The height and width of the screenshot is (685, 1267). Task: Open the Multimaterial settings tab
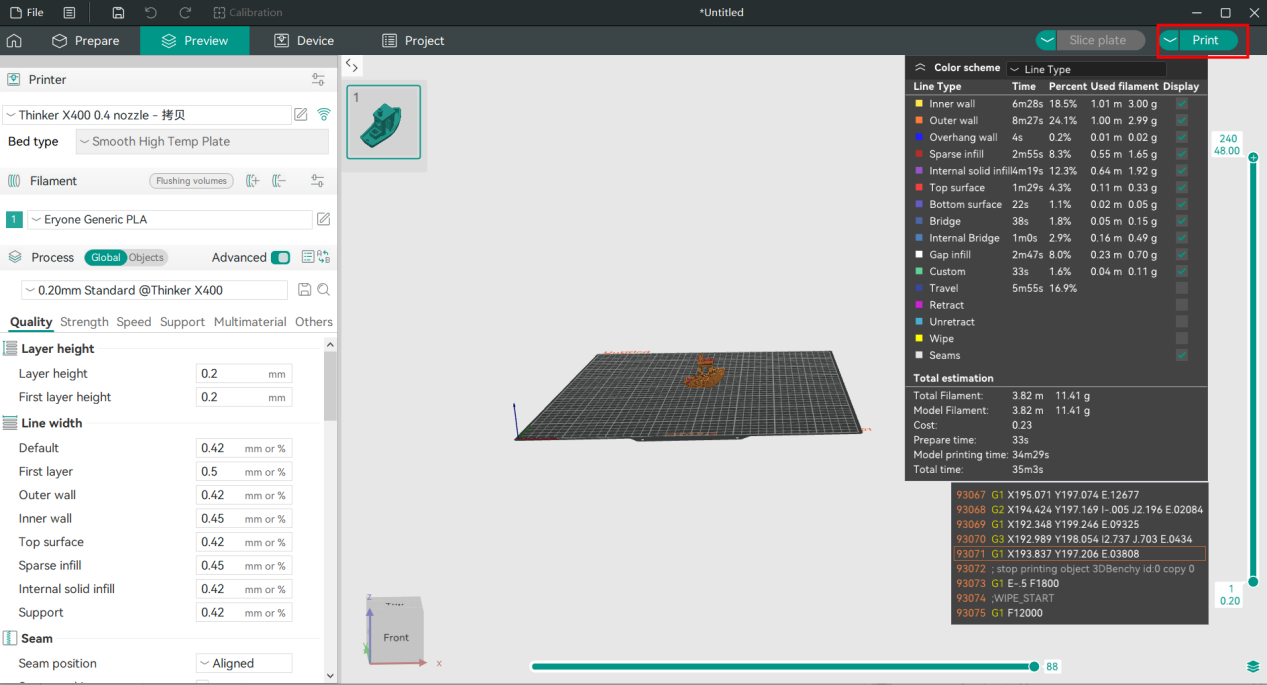pyautogui.click(x=250, y=322)
